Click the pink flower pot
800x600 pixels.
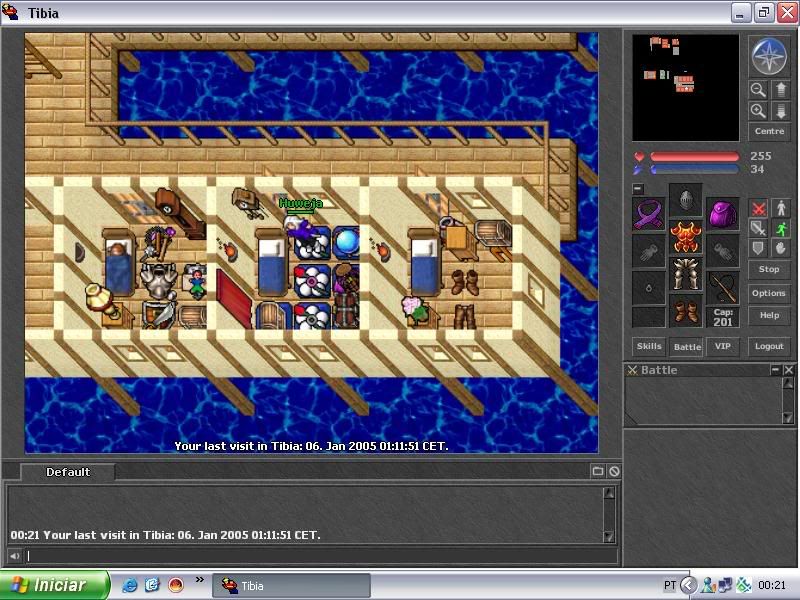pyautogui.click(x=415, y=309)
